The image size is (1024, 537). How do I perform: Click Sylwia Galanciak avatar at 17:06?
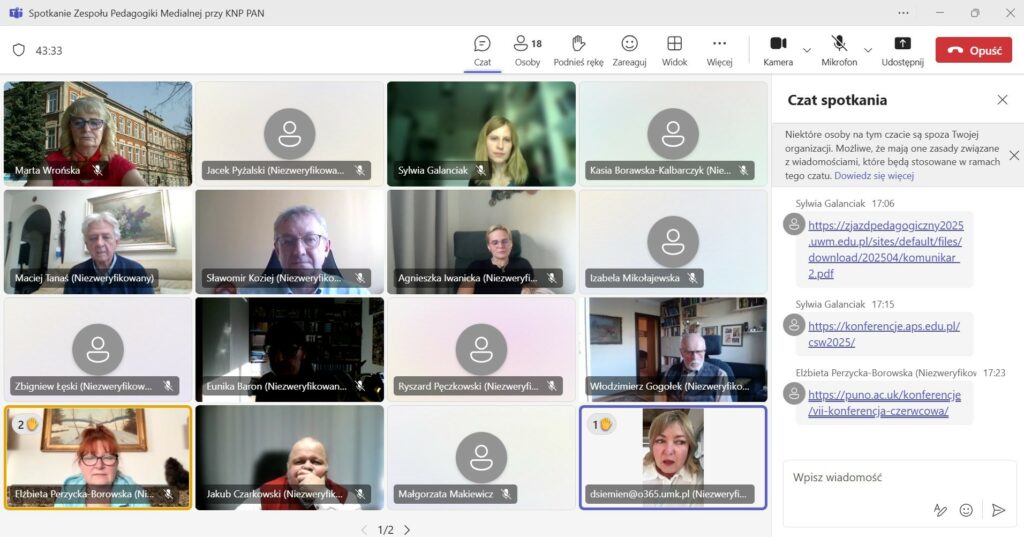click(x=794, y=225)
